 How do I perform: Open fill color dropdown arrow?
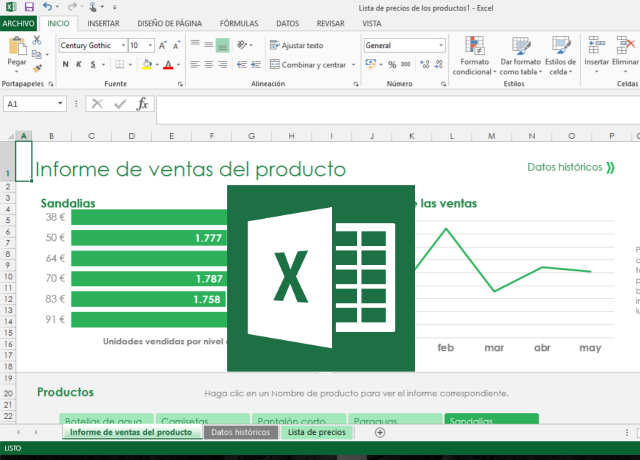(x=157, y=64)
